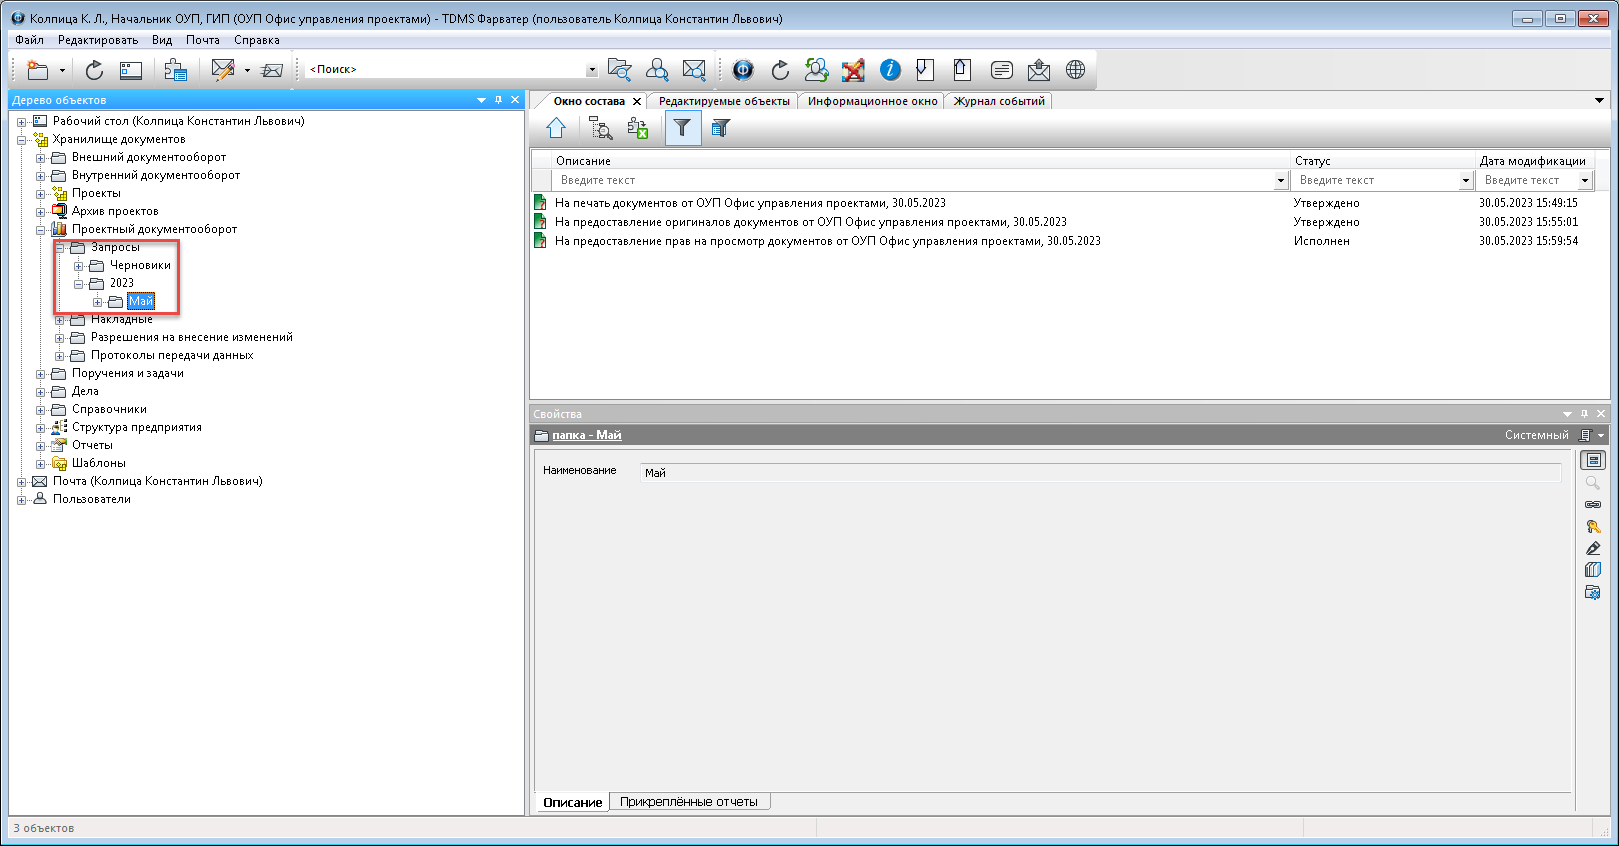Expand Внешний документооборот node

click(x=40, y=158)
